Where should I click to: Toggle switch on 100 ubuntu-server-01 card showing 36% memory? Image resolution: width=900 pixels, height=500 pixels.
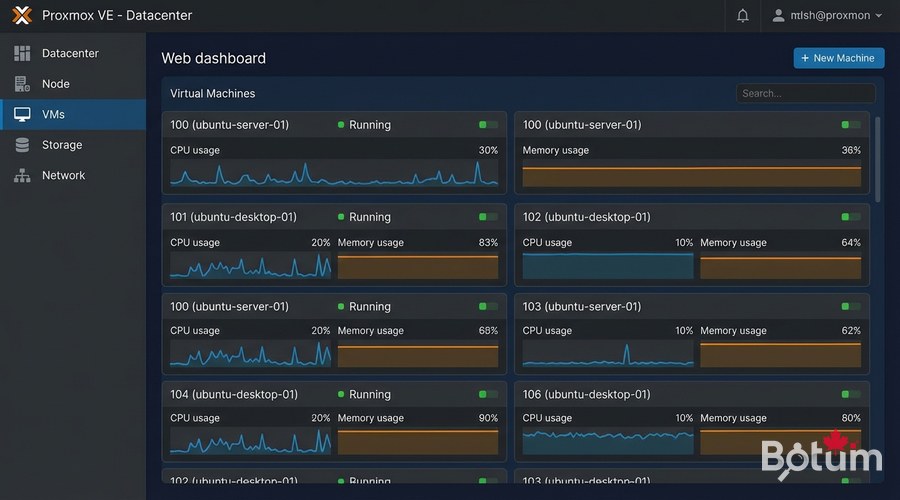pos(851,125)
